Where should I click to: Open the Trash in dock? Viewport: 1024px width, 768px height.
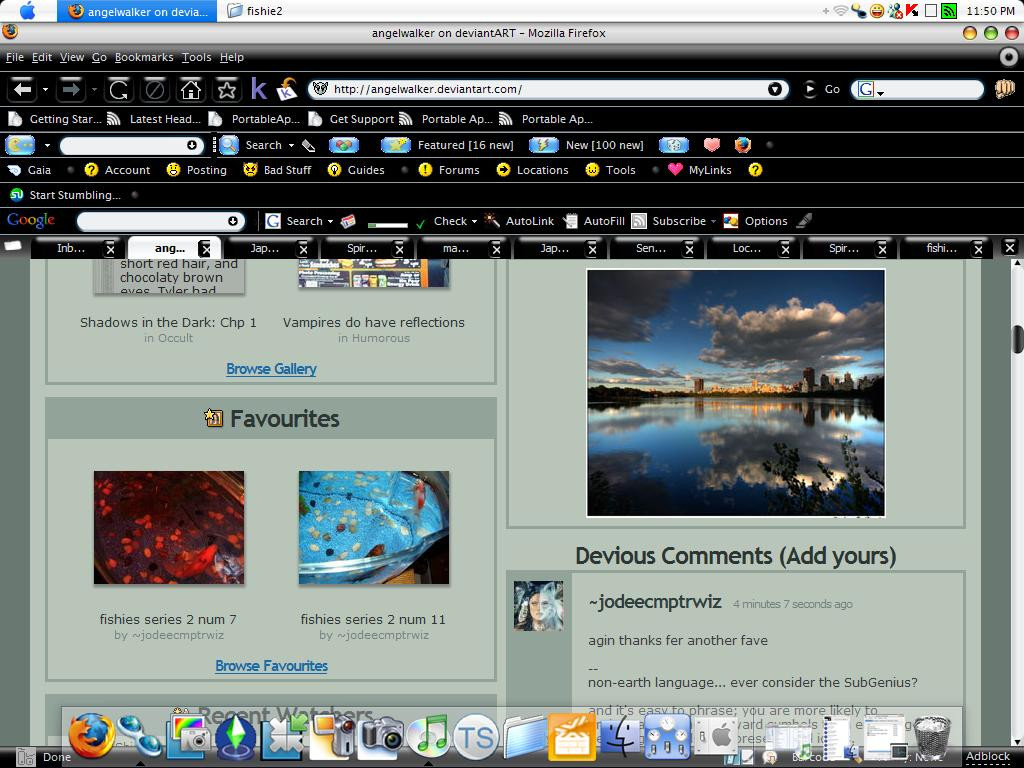pos(931,738)
